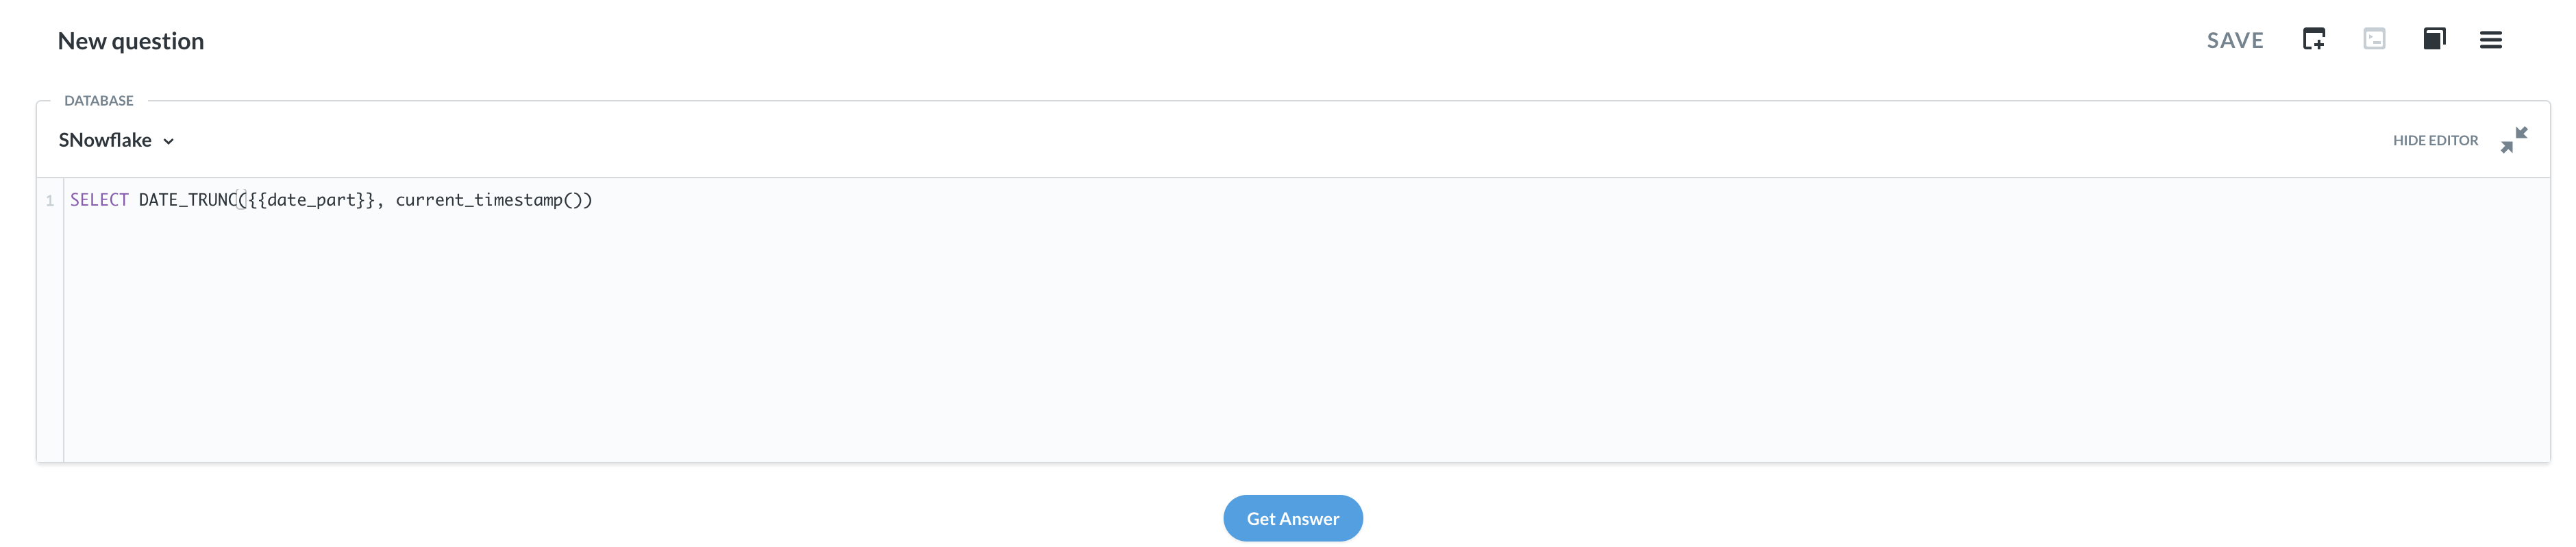Image resolution: width=2576 pixels, height=547 pixels.
Task: Click the Get Answer button
Action: coord(1292,518)
